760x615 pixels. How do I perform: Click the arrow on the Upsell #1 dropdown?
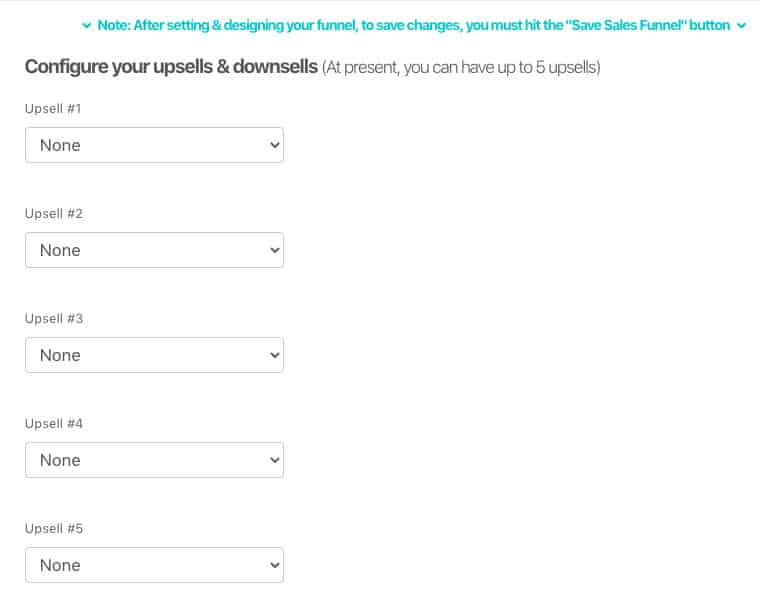[x=275, y=145]
